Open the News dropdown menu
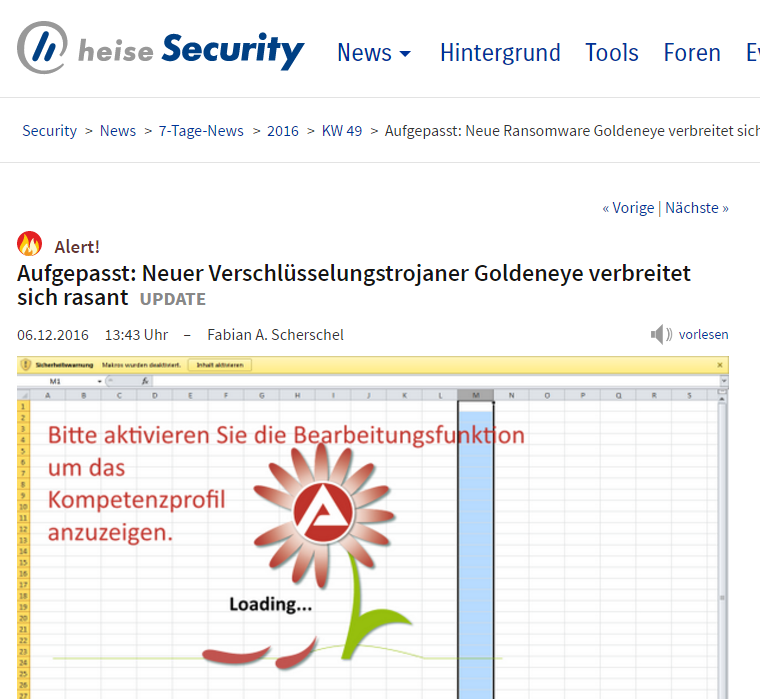760x699 pixels. point(373,53)
